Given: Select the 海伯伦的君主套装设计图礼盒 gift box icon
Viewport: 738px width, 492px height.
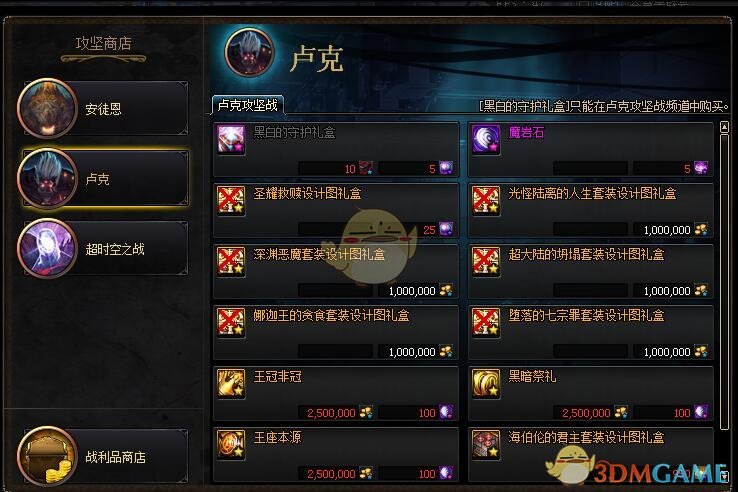Looking at the screenshot, I should 486,444.
